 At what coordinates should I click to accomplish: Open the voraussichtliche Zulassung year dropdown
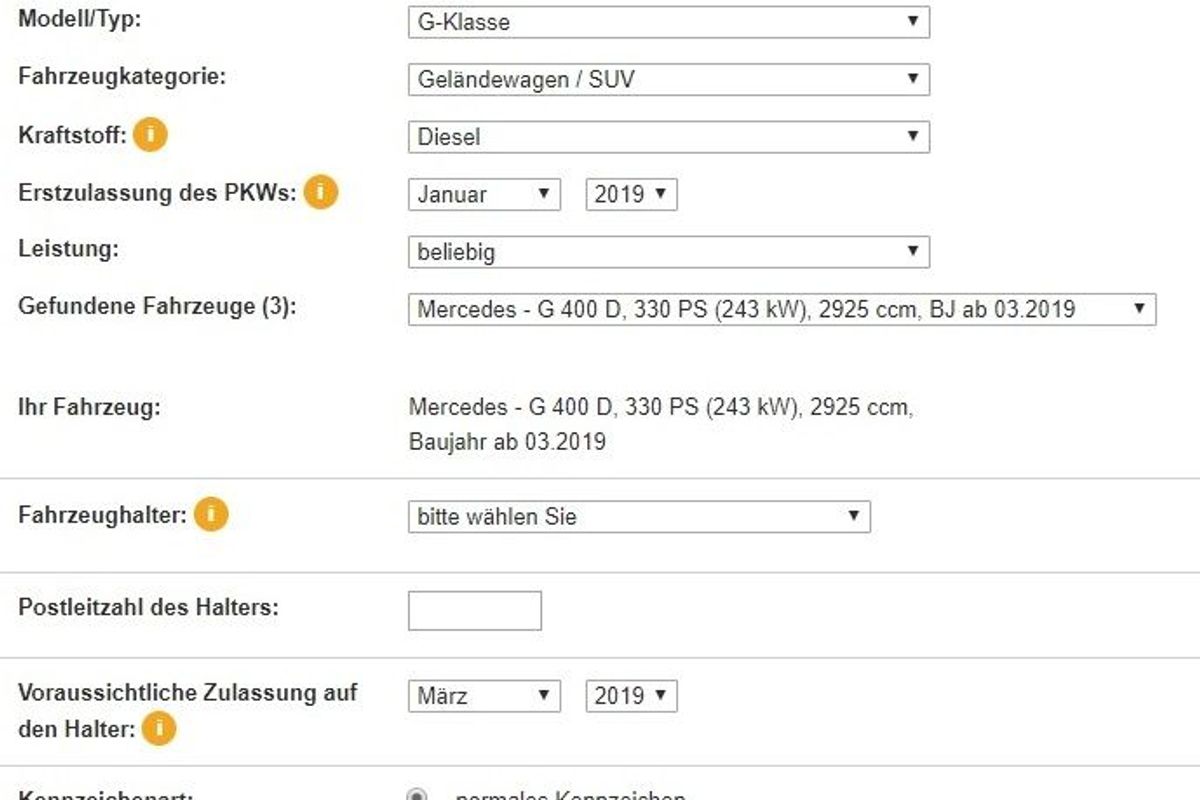coord(631,696)
